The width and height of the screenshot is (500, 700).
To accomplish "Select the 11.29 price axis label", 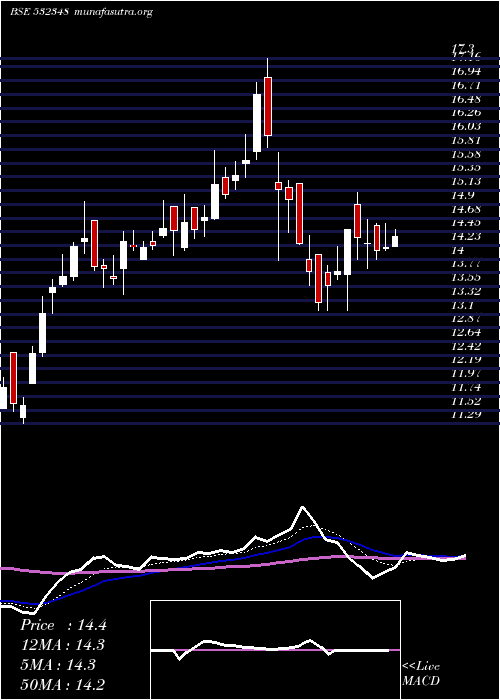I will (x=467, y=415).
